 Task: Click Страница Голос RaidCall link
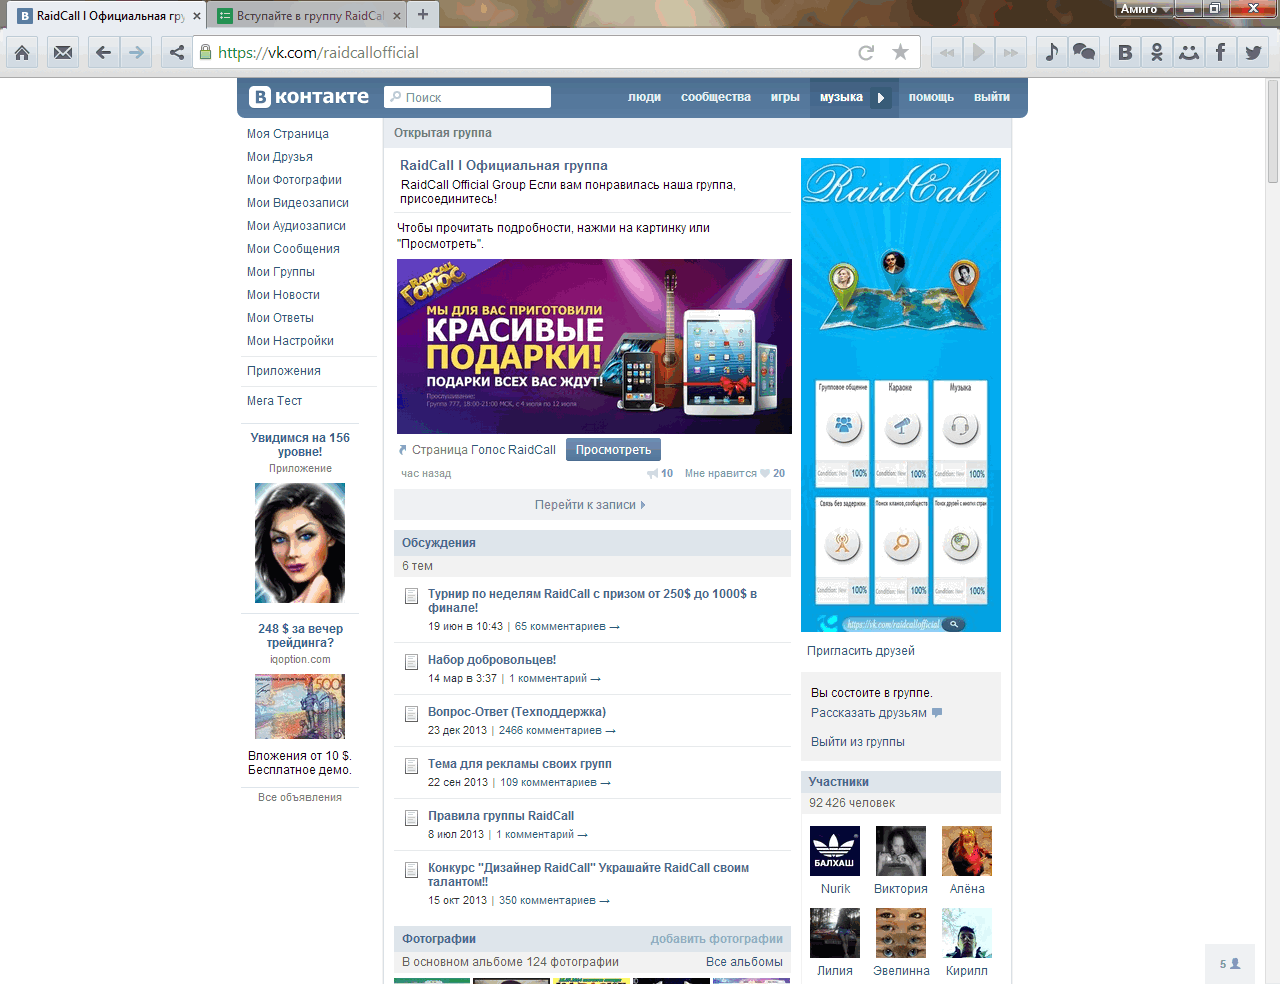[483, 450]
